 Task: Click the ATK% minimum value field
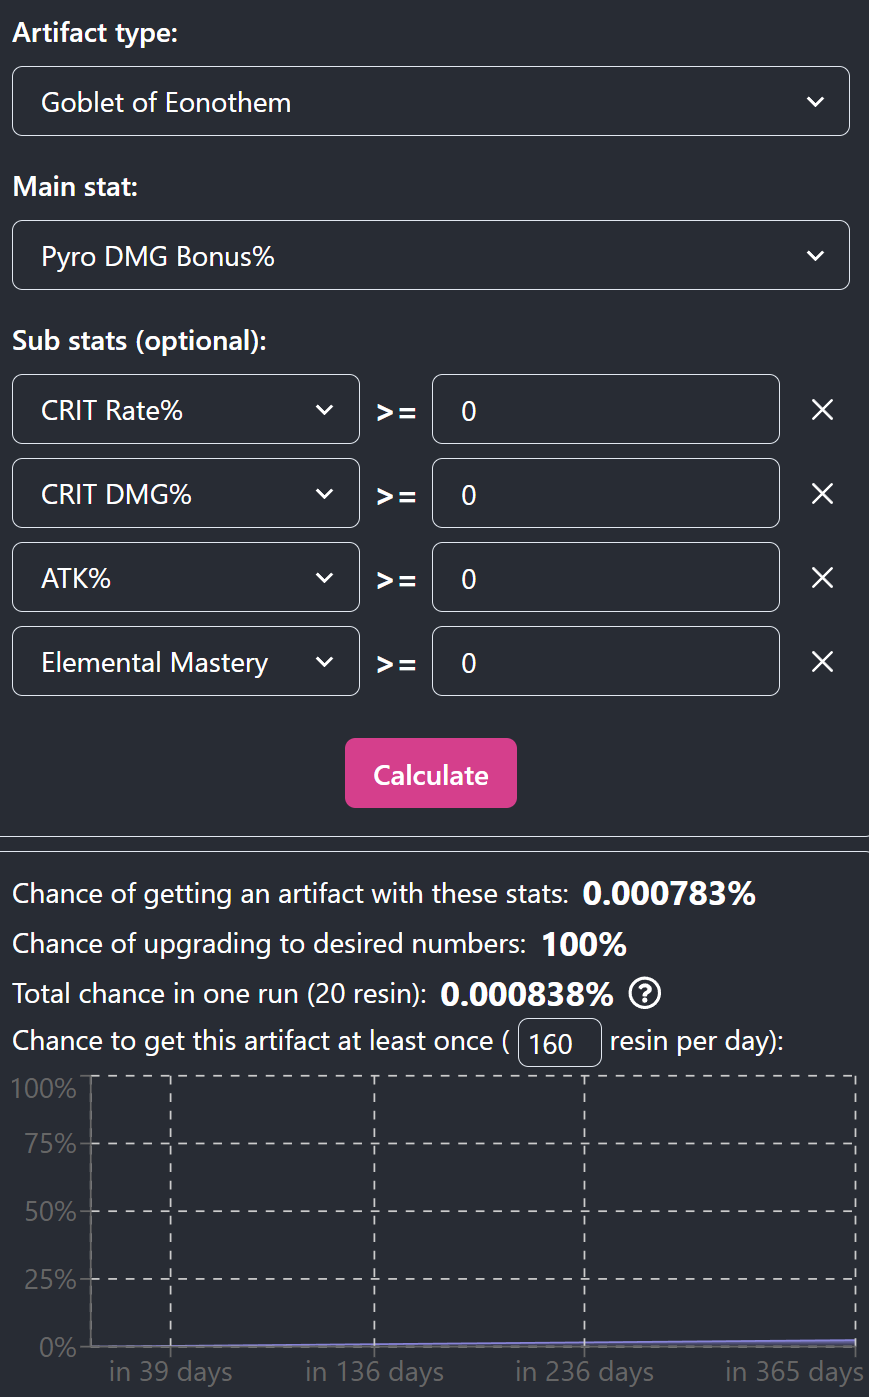605,577
